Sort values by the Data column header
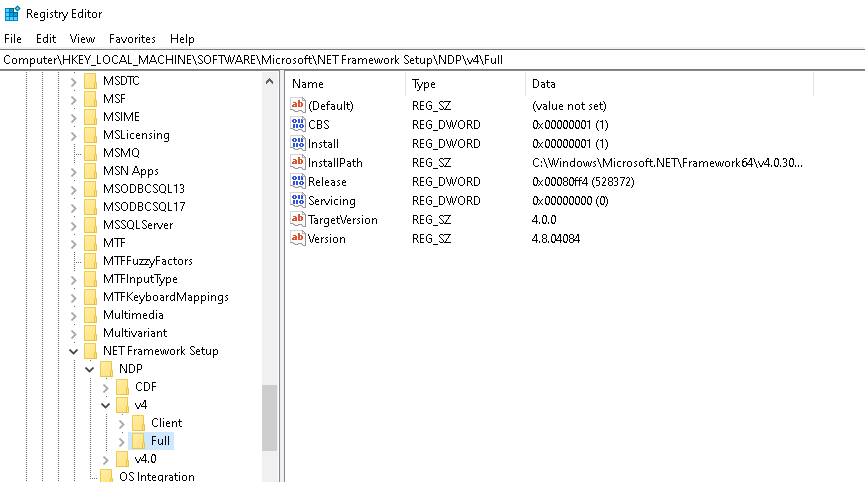 (x=670, y=84)
